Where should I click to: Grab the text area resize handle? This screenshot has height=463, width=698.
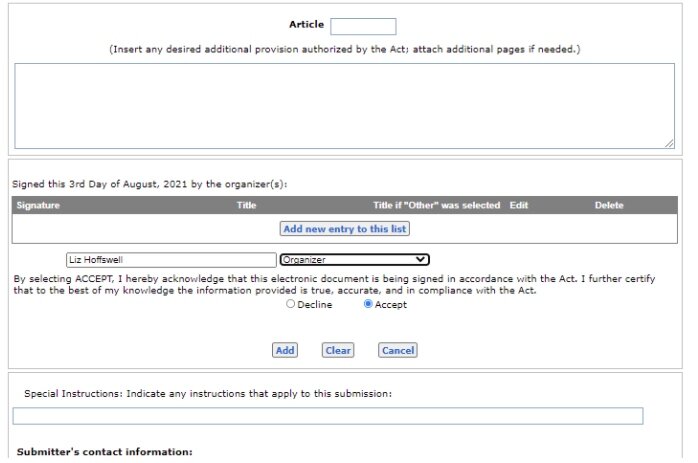[669, 143]
